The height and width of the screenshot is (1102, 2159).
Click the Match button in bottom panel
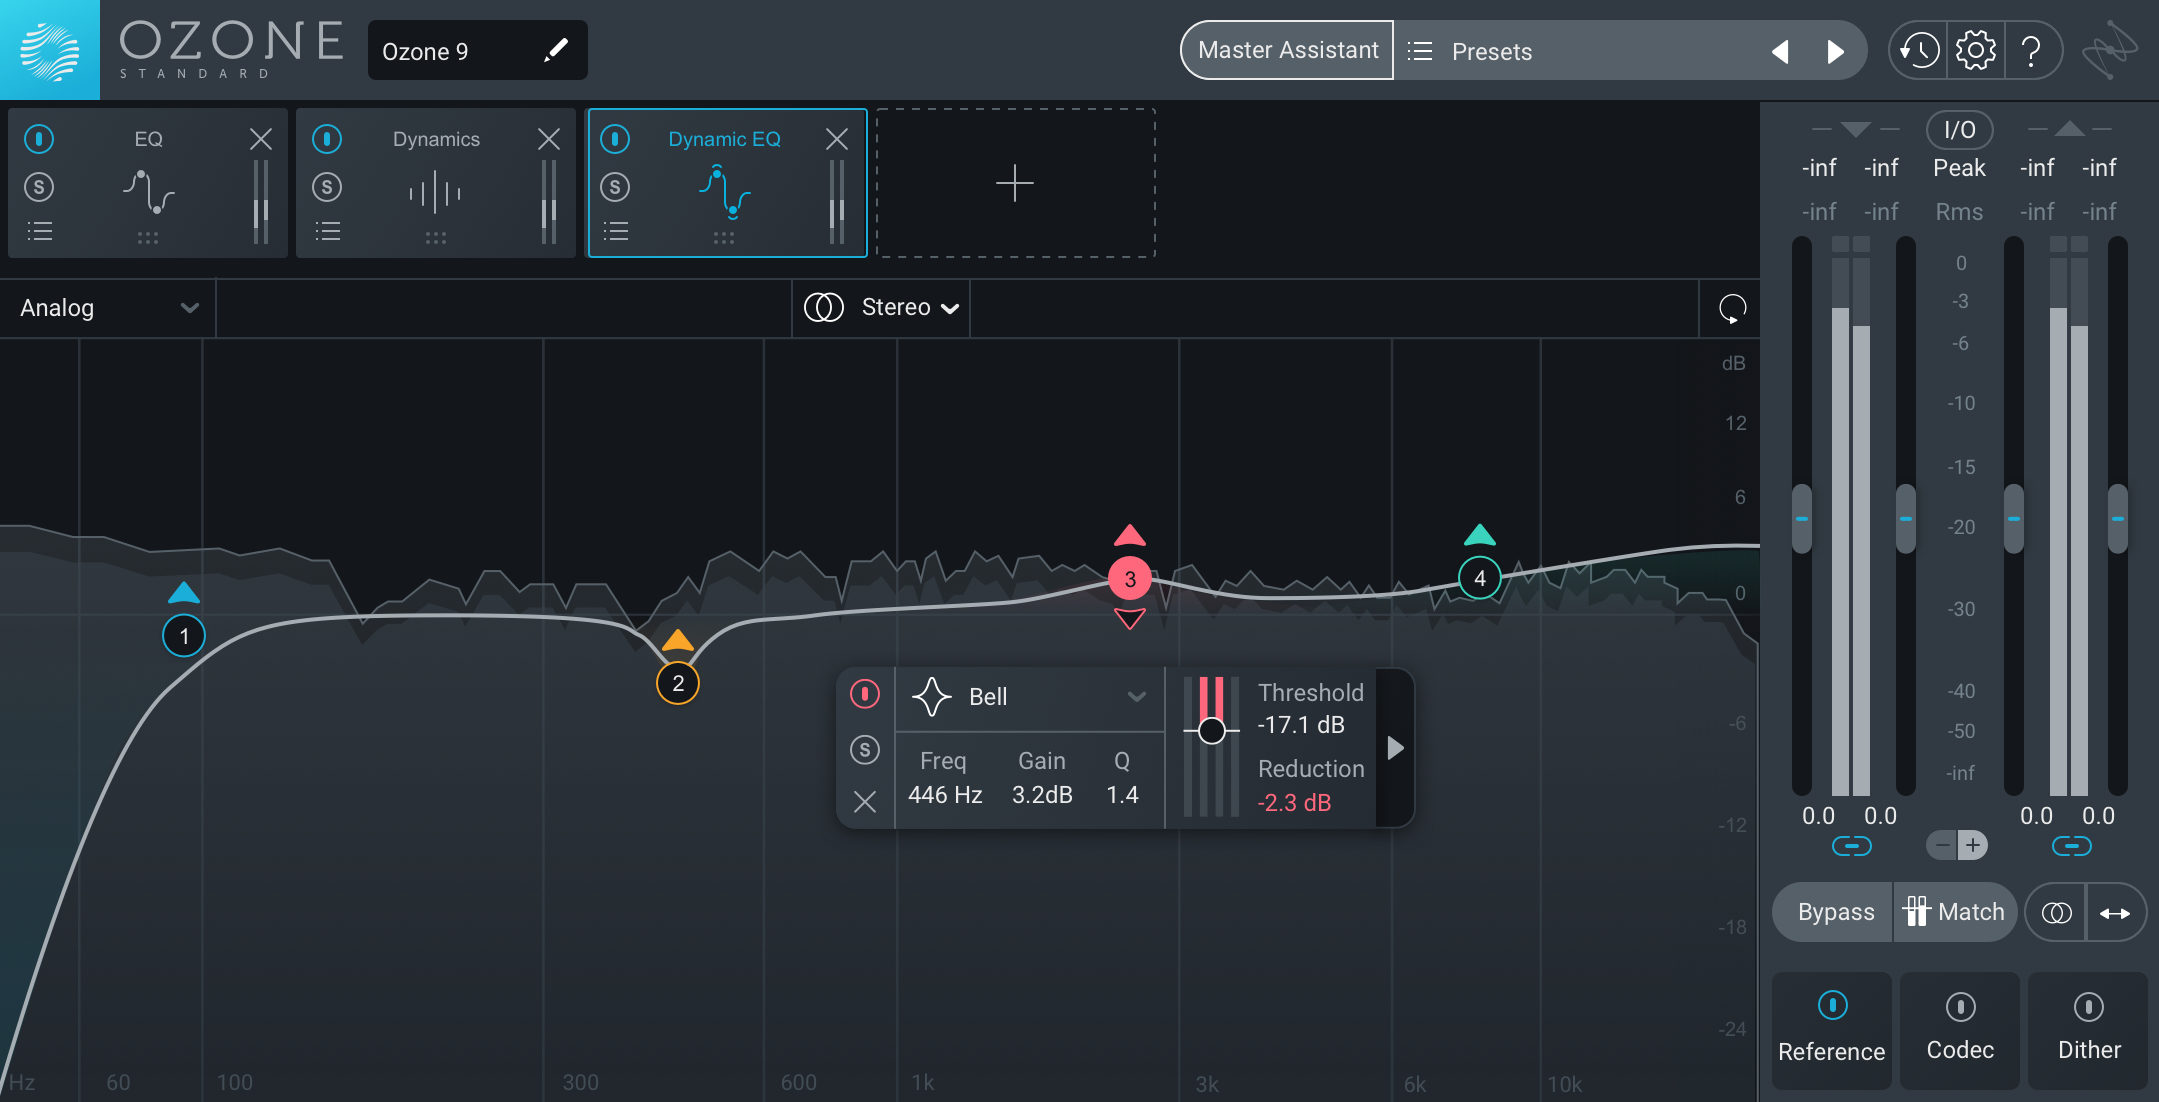pyautogui.click(x=1954, y=911)
